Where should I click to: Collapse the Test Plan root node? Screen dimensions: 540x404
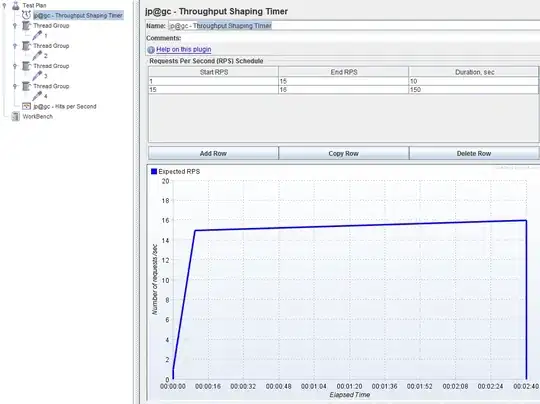(4, 5)
